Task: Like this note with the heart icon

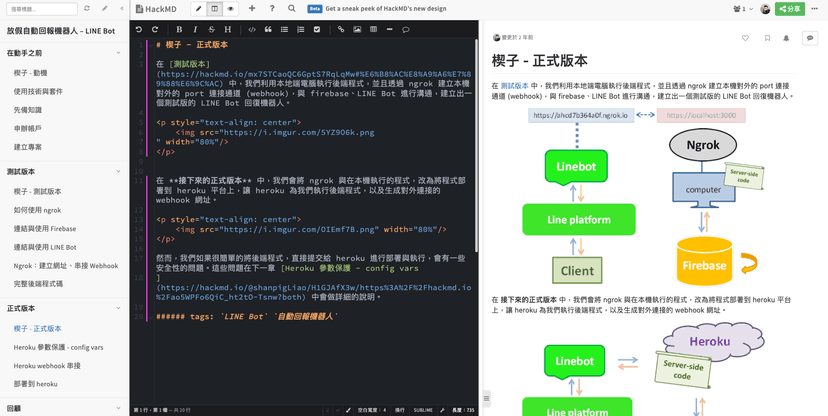Action: click(x=745, y=38)
